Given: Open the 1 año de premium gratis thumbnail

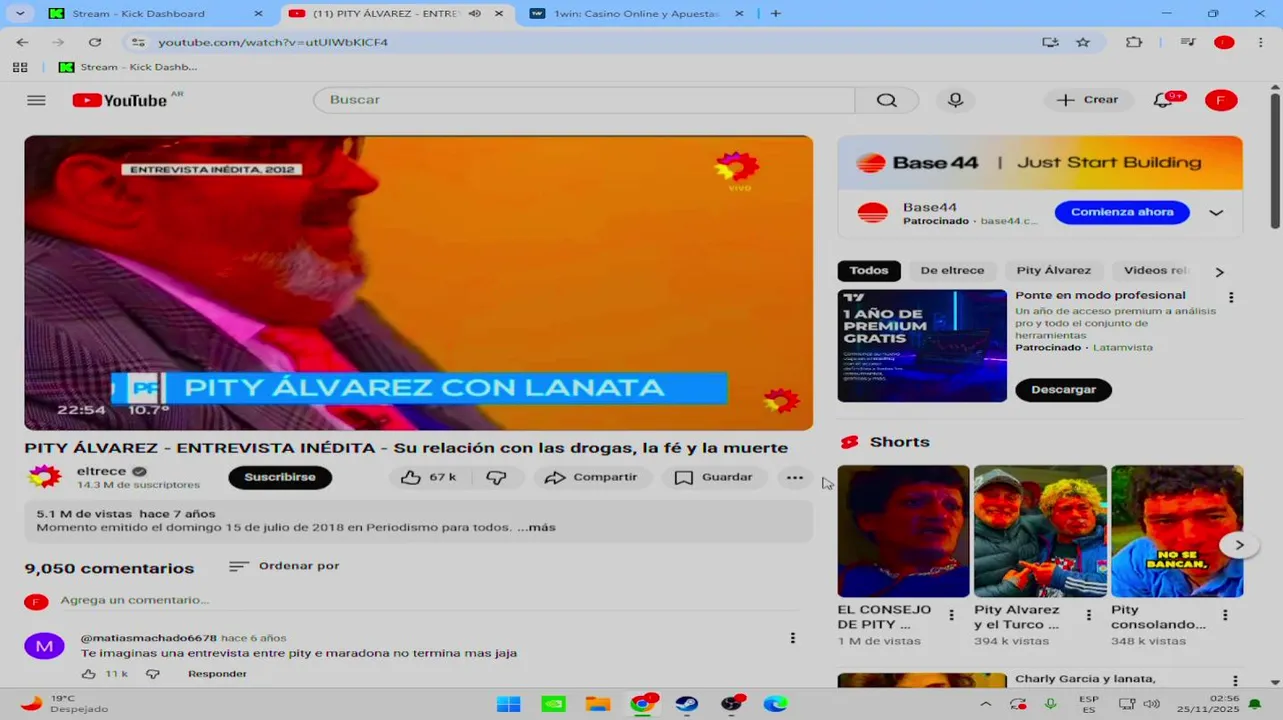Looking at the screenshot, I should point(922,346).
